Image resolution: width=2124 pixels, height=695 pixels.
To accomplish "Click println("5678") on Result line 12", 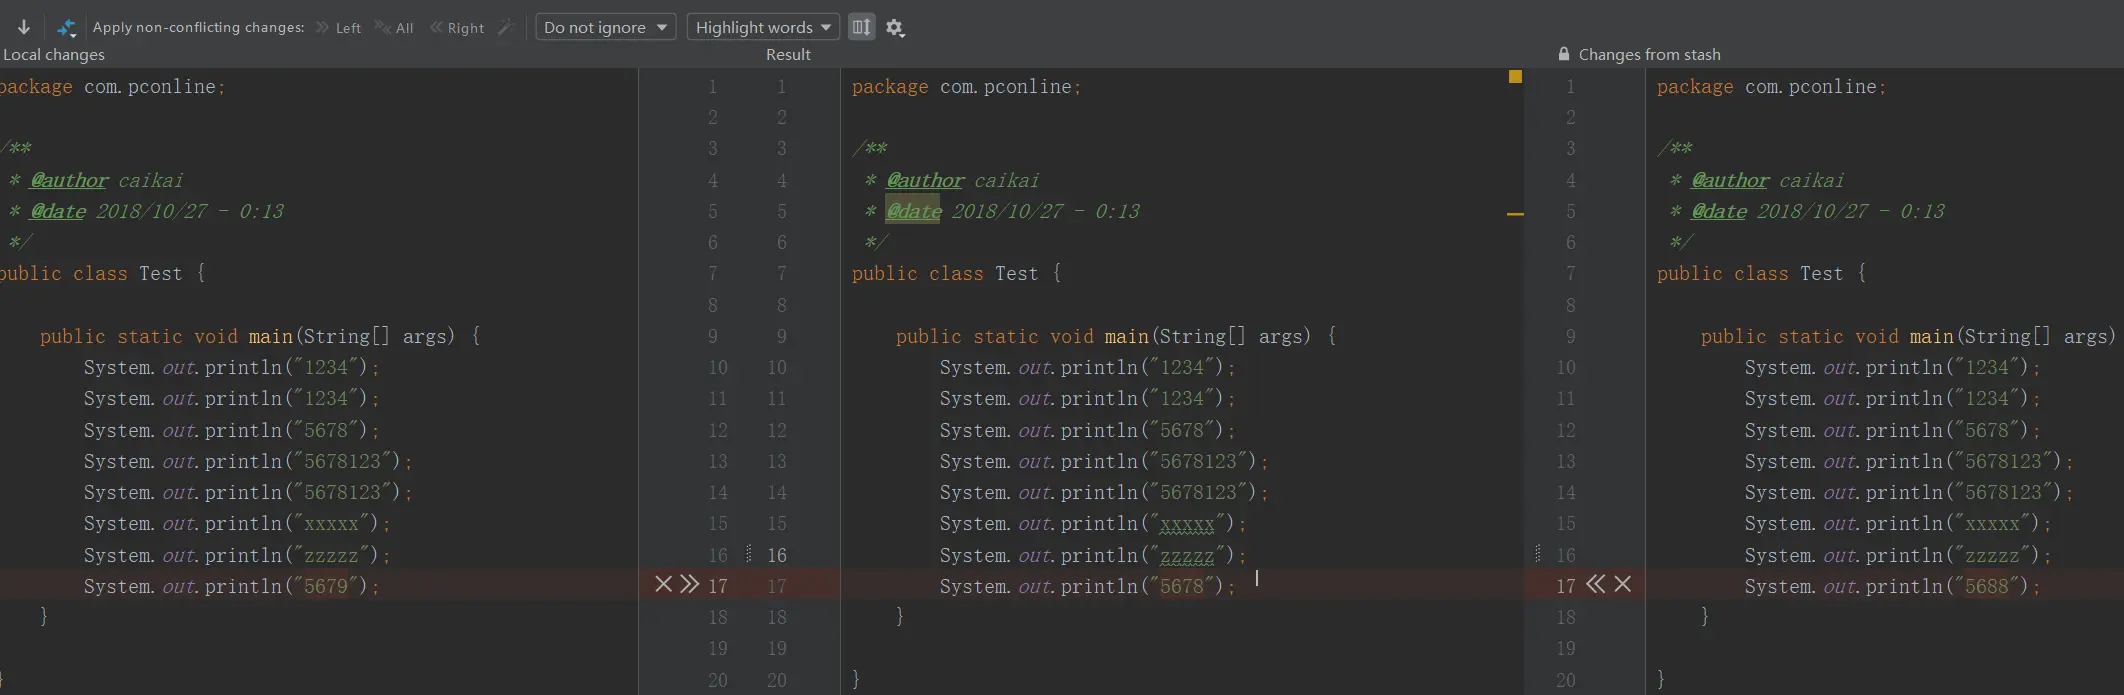I will click(x=1088, y=430).
